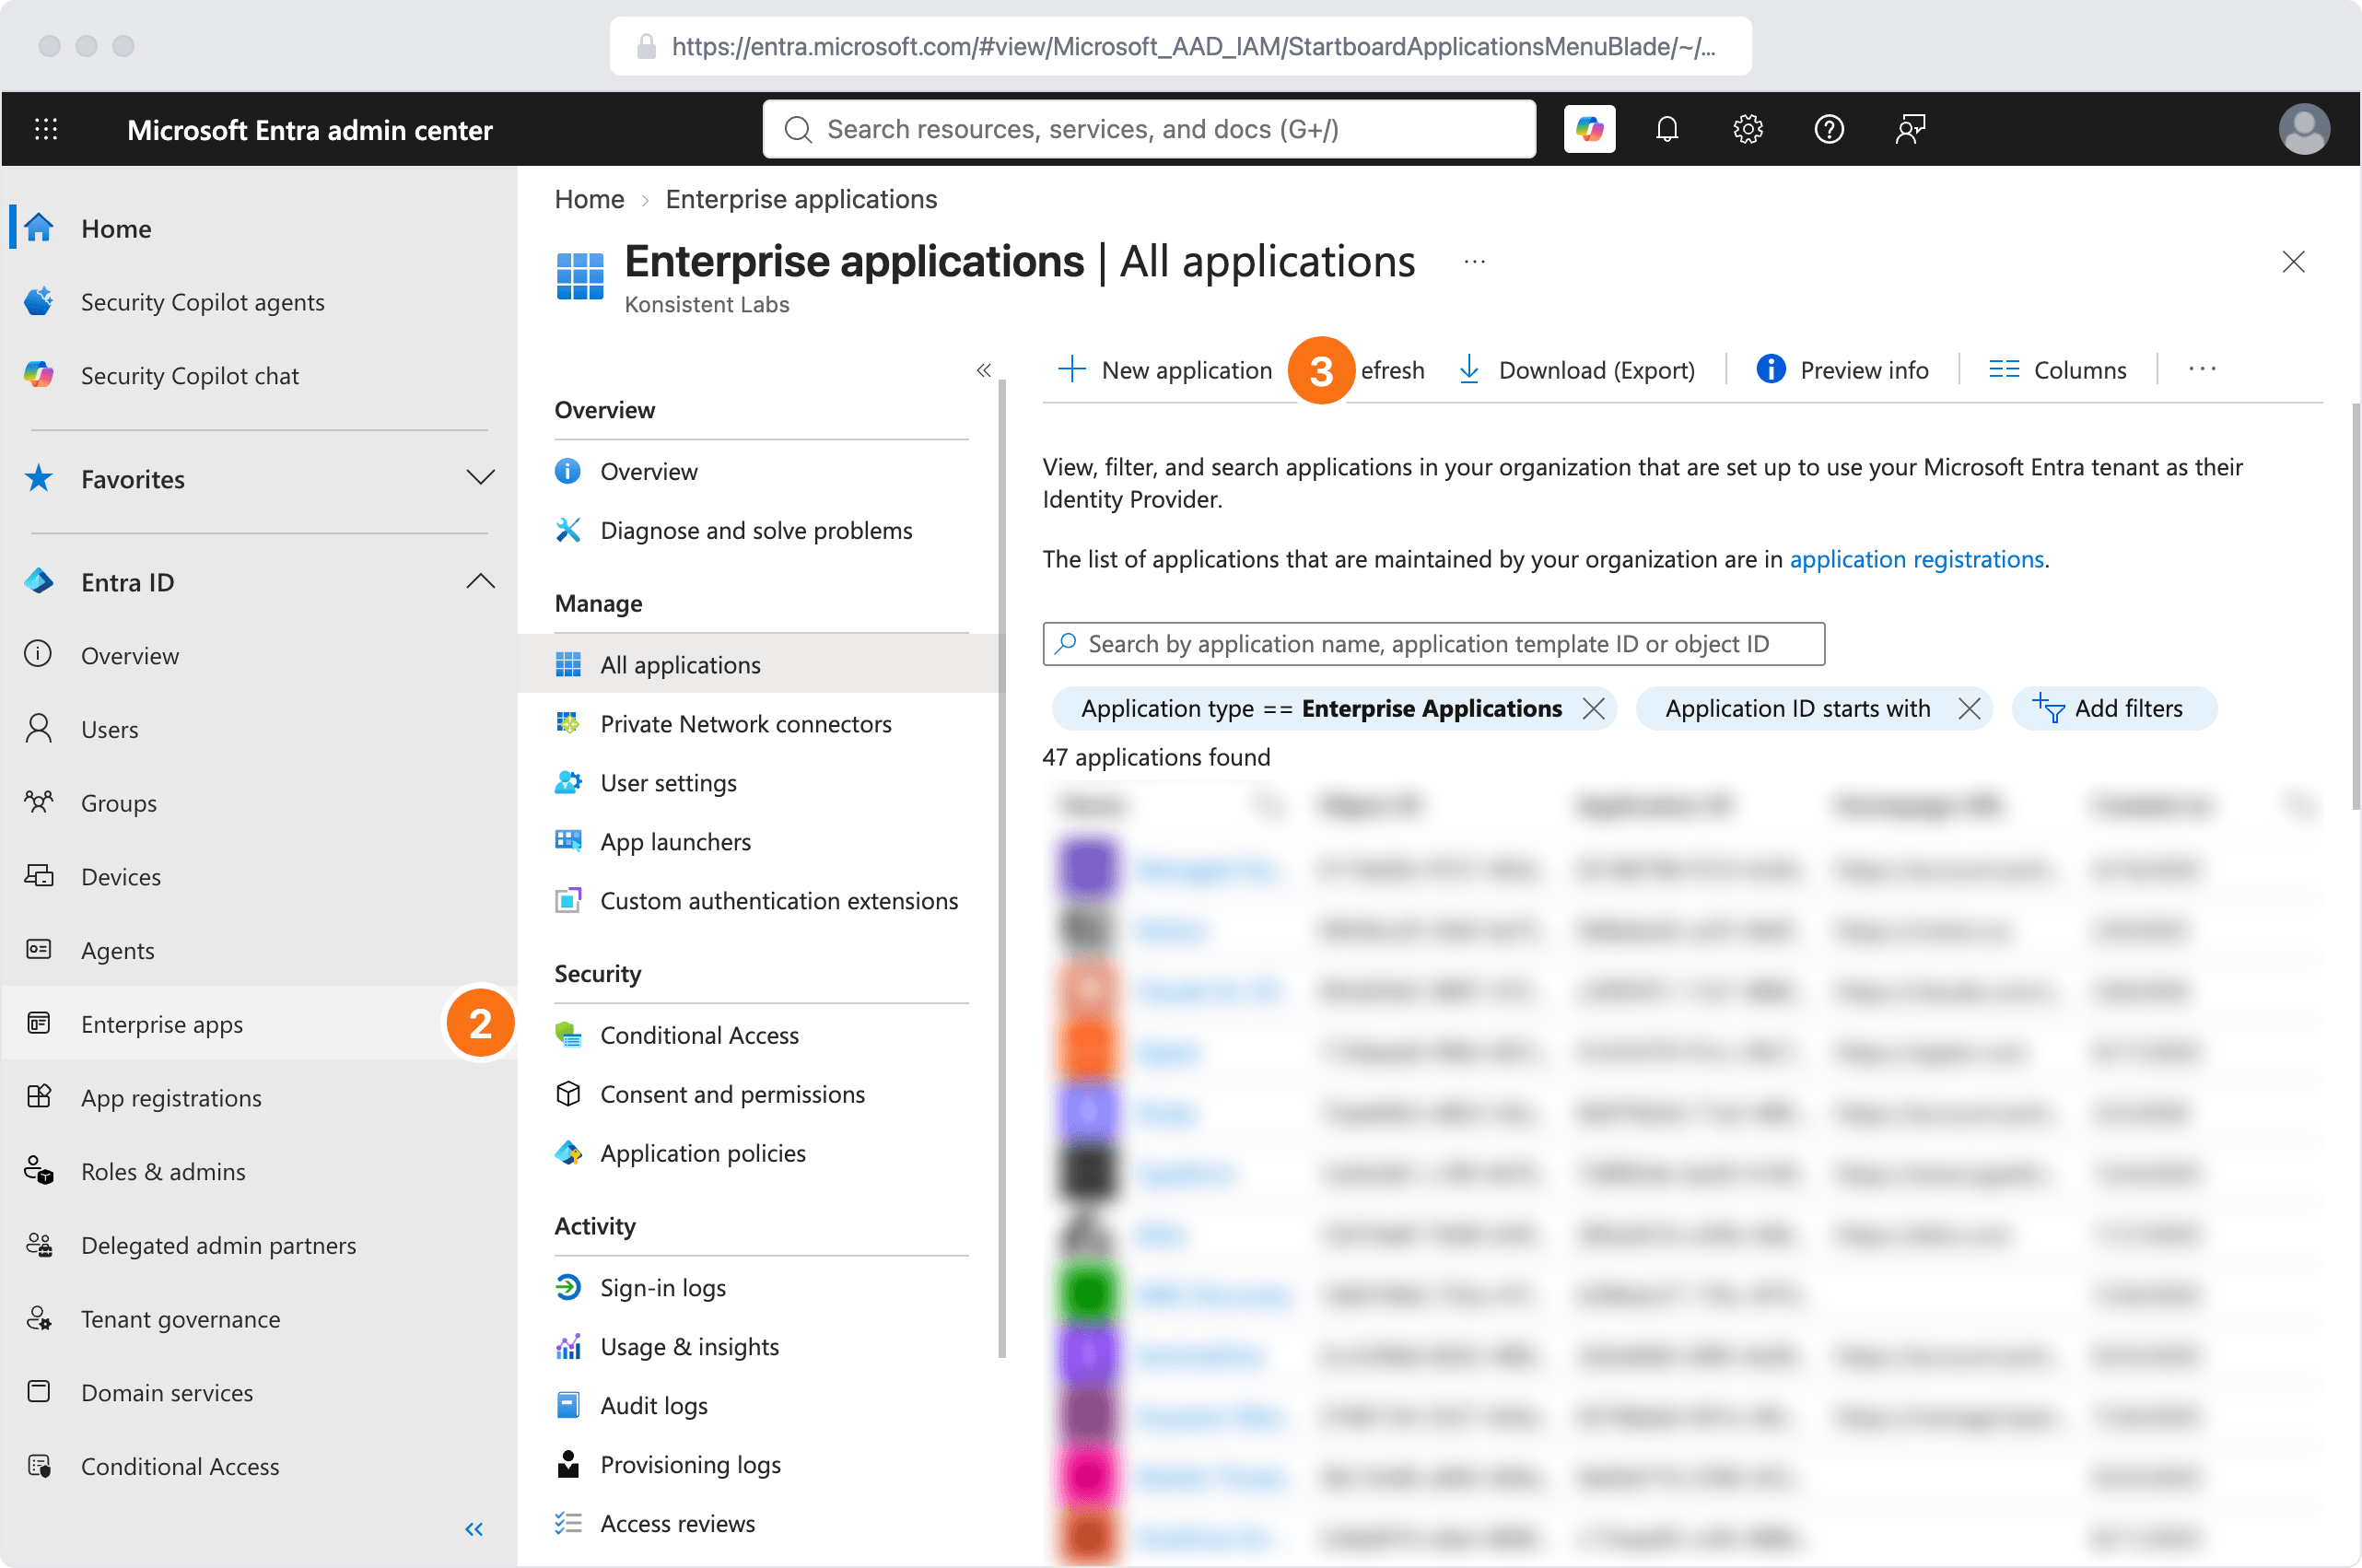This screenshot has height=1568, width=2362.
Task: Click the main content vertical scrollbar
Action: pyautogui.click(x=2354, y=605)
